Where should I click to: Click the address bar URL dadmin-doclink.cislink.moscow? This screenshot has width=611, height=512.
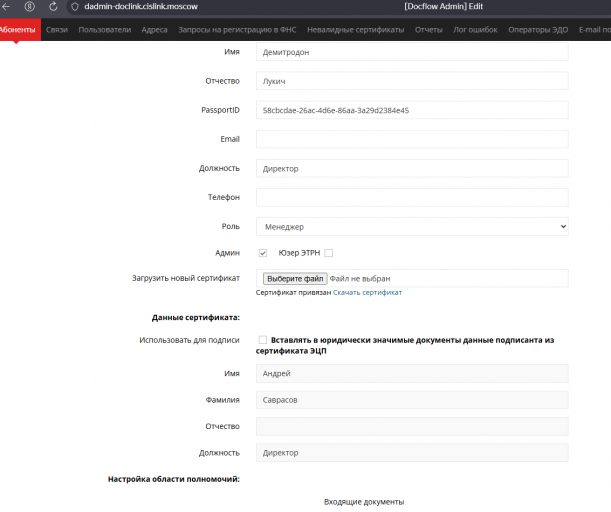pyautogui.click(x=141, y=7)
